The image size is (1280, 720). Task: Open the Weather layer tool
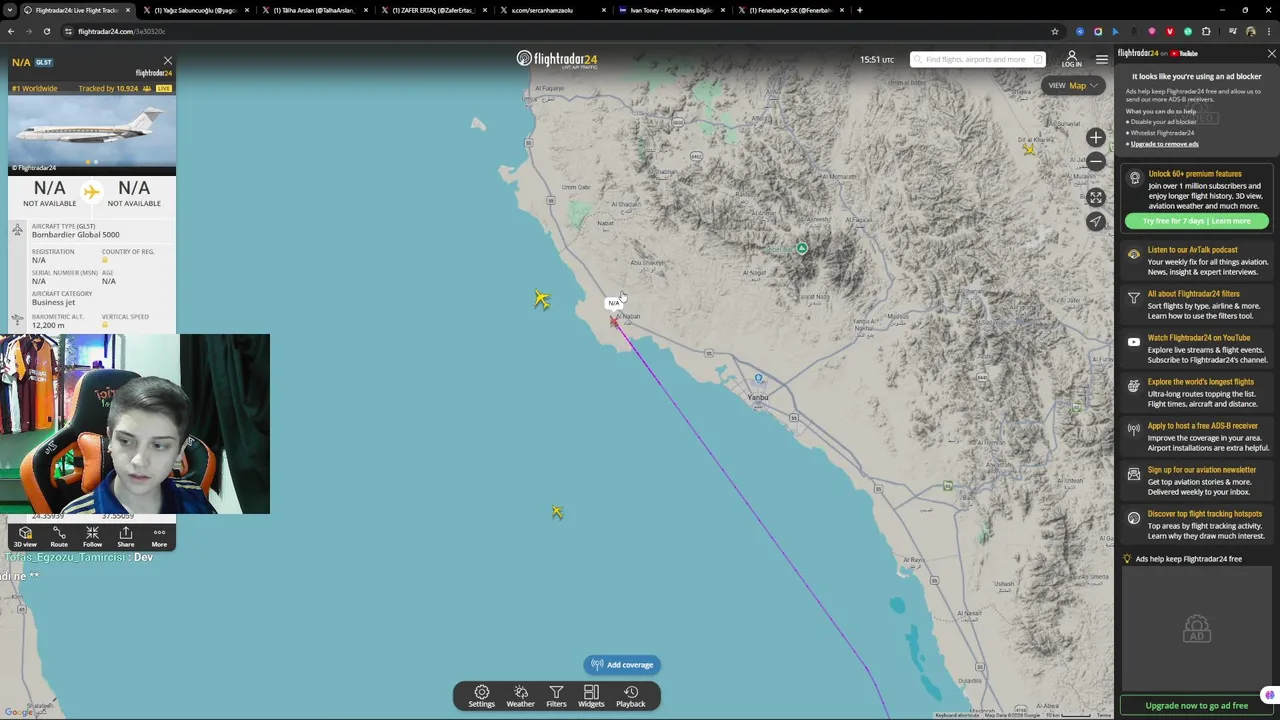pyautogui.click(x=520, y=696)
